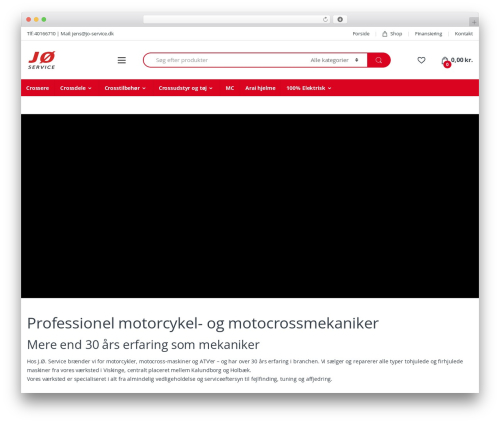
Task: Open the Crossere menu item
Action: click(x=37, y=88)
